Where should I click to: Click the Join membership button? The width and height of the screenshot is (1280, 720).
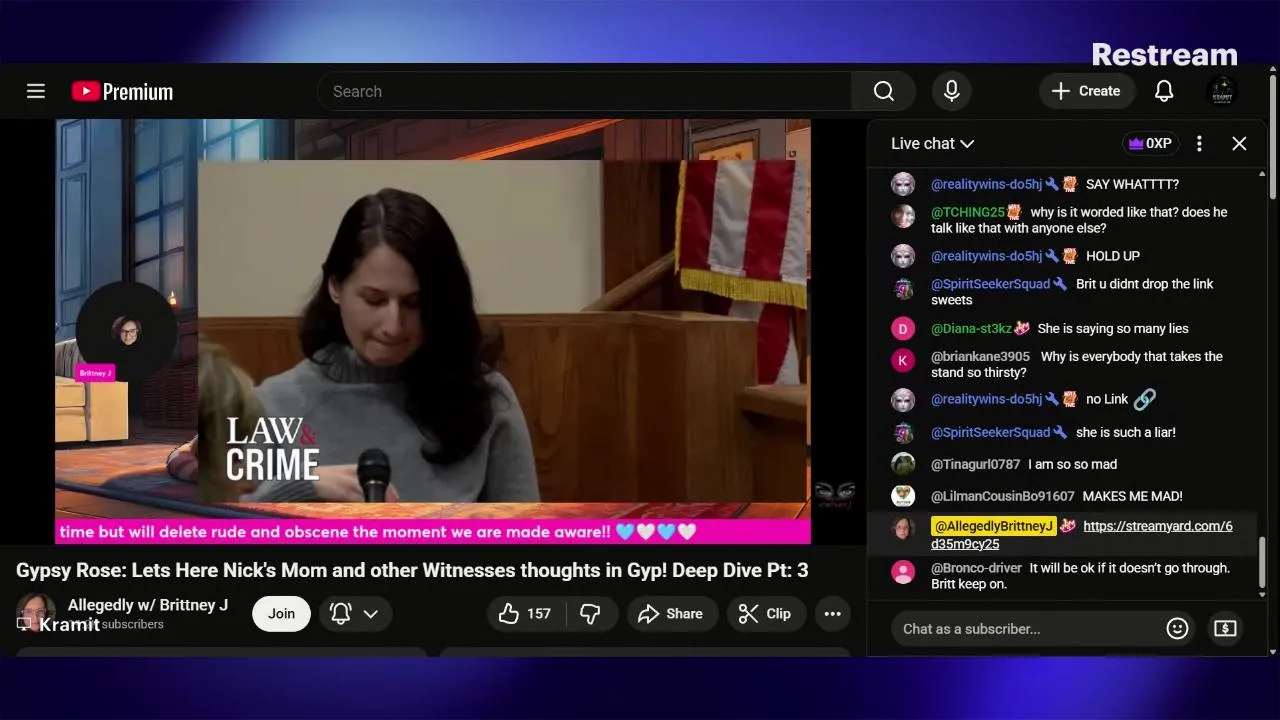tap(281, 614)
